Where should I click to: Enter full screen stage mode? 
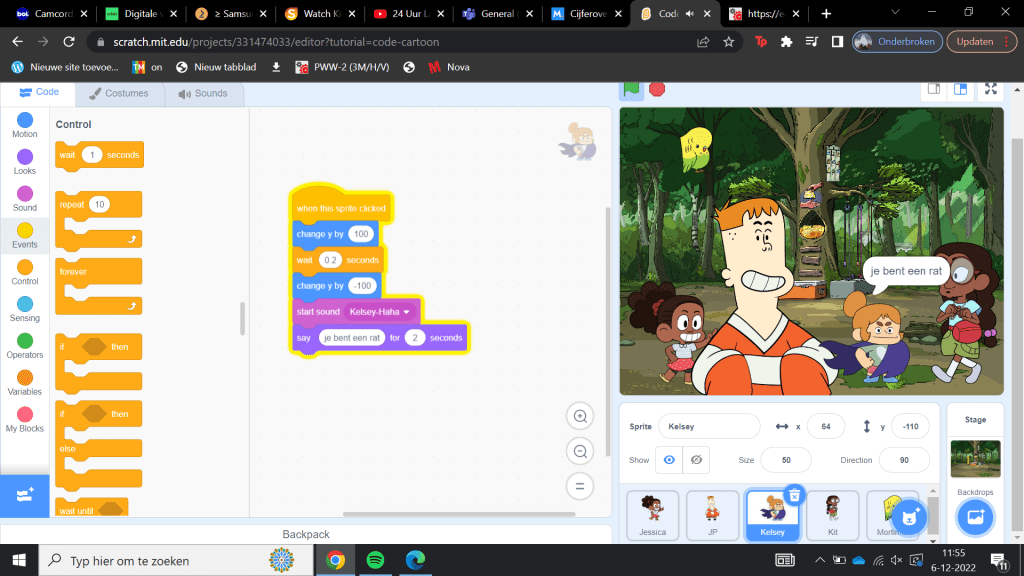click(990, 89)
